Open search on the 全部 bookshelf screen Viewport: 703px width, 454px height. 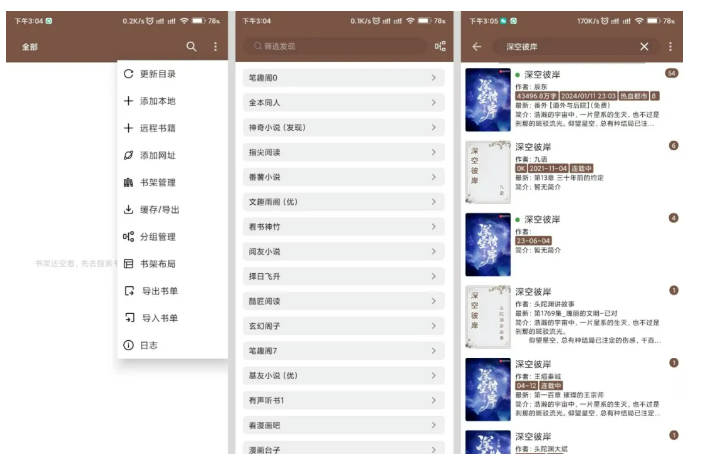[191, 47]
